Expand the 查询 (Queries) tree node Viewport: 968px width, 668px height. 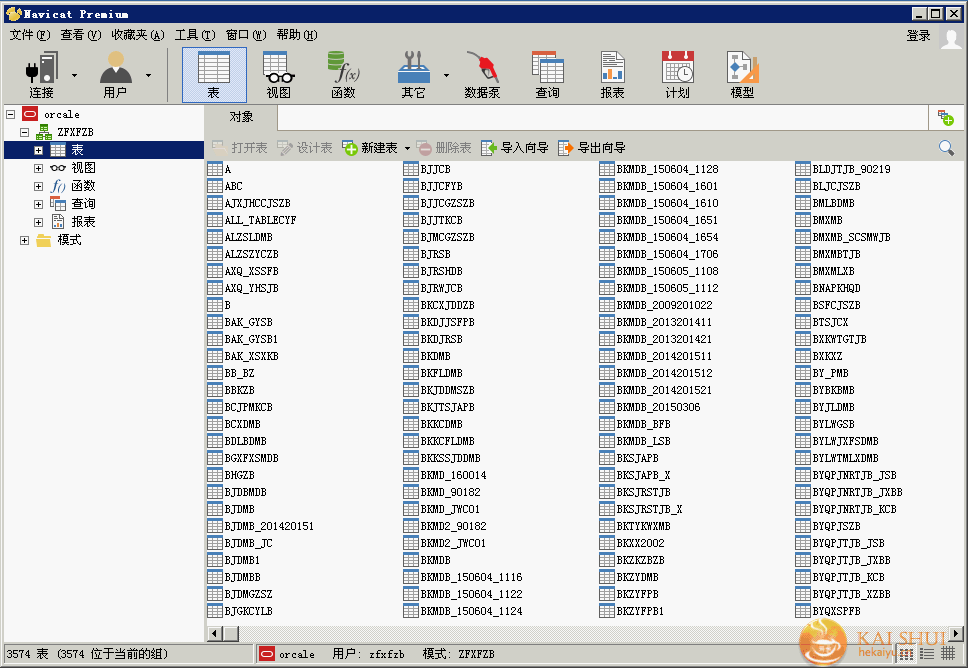click(38, 204)
